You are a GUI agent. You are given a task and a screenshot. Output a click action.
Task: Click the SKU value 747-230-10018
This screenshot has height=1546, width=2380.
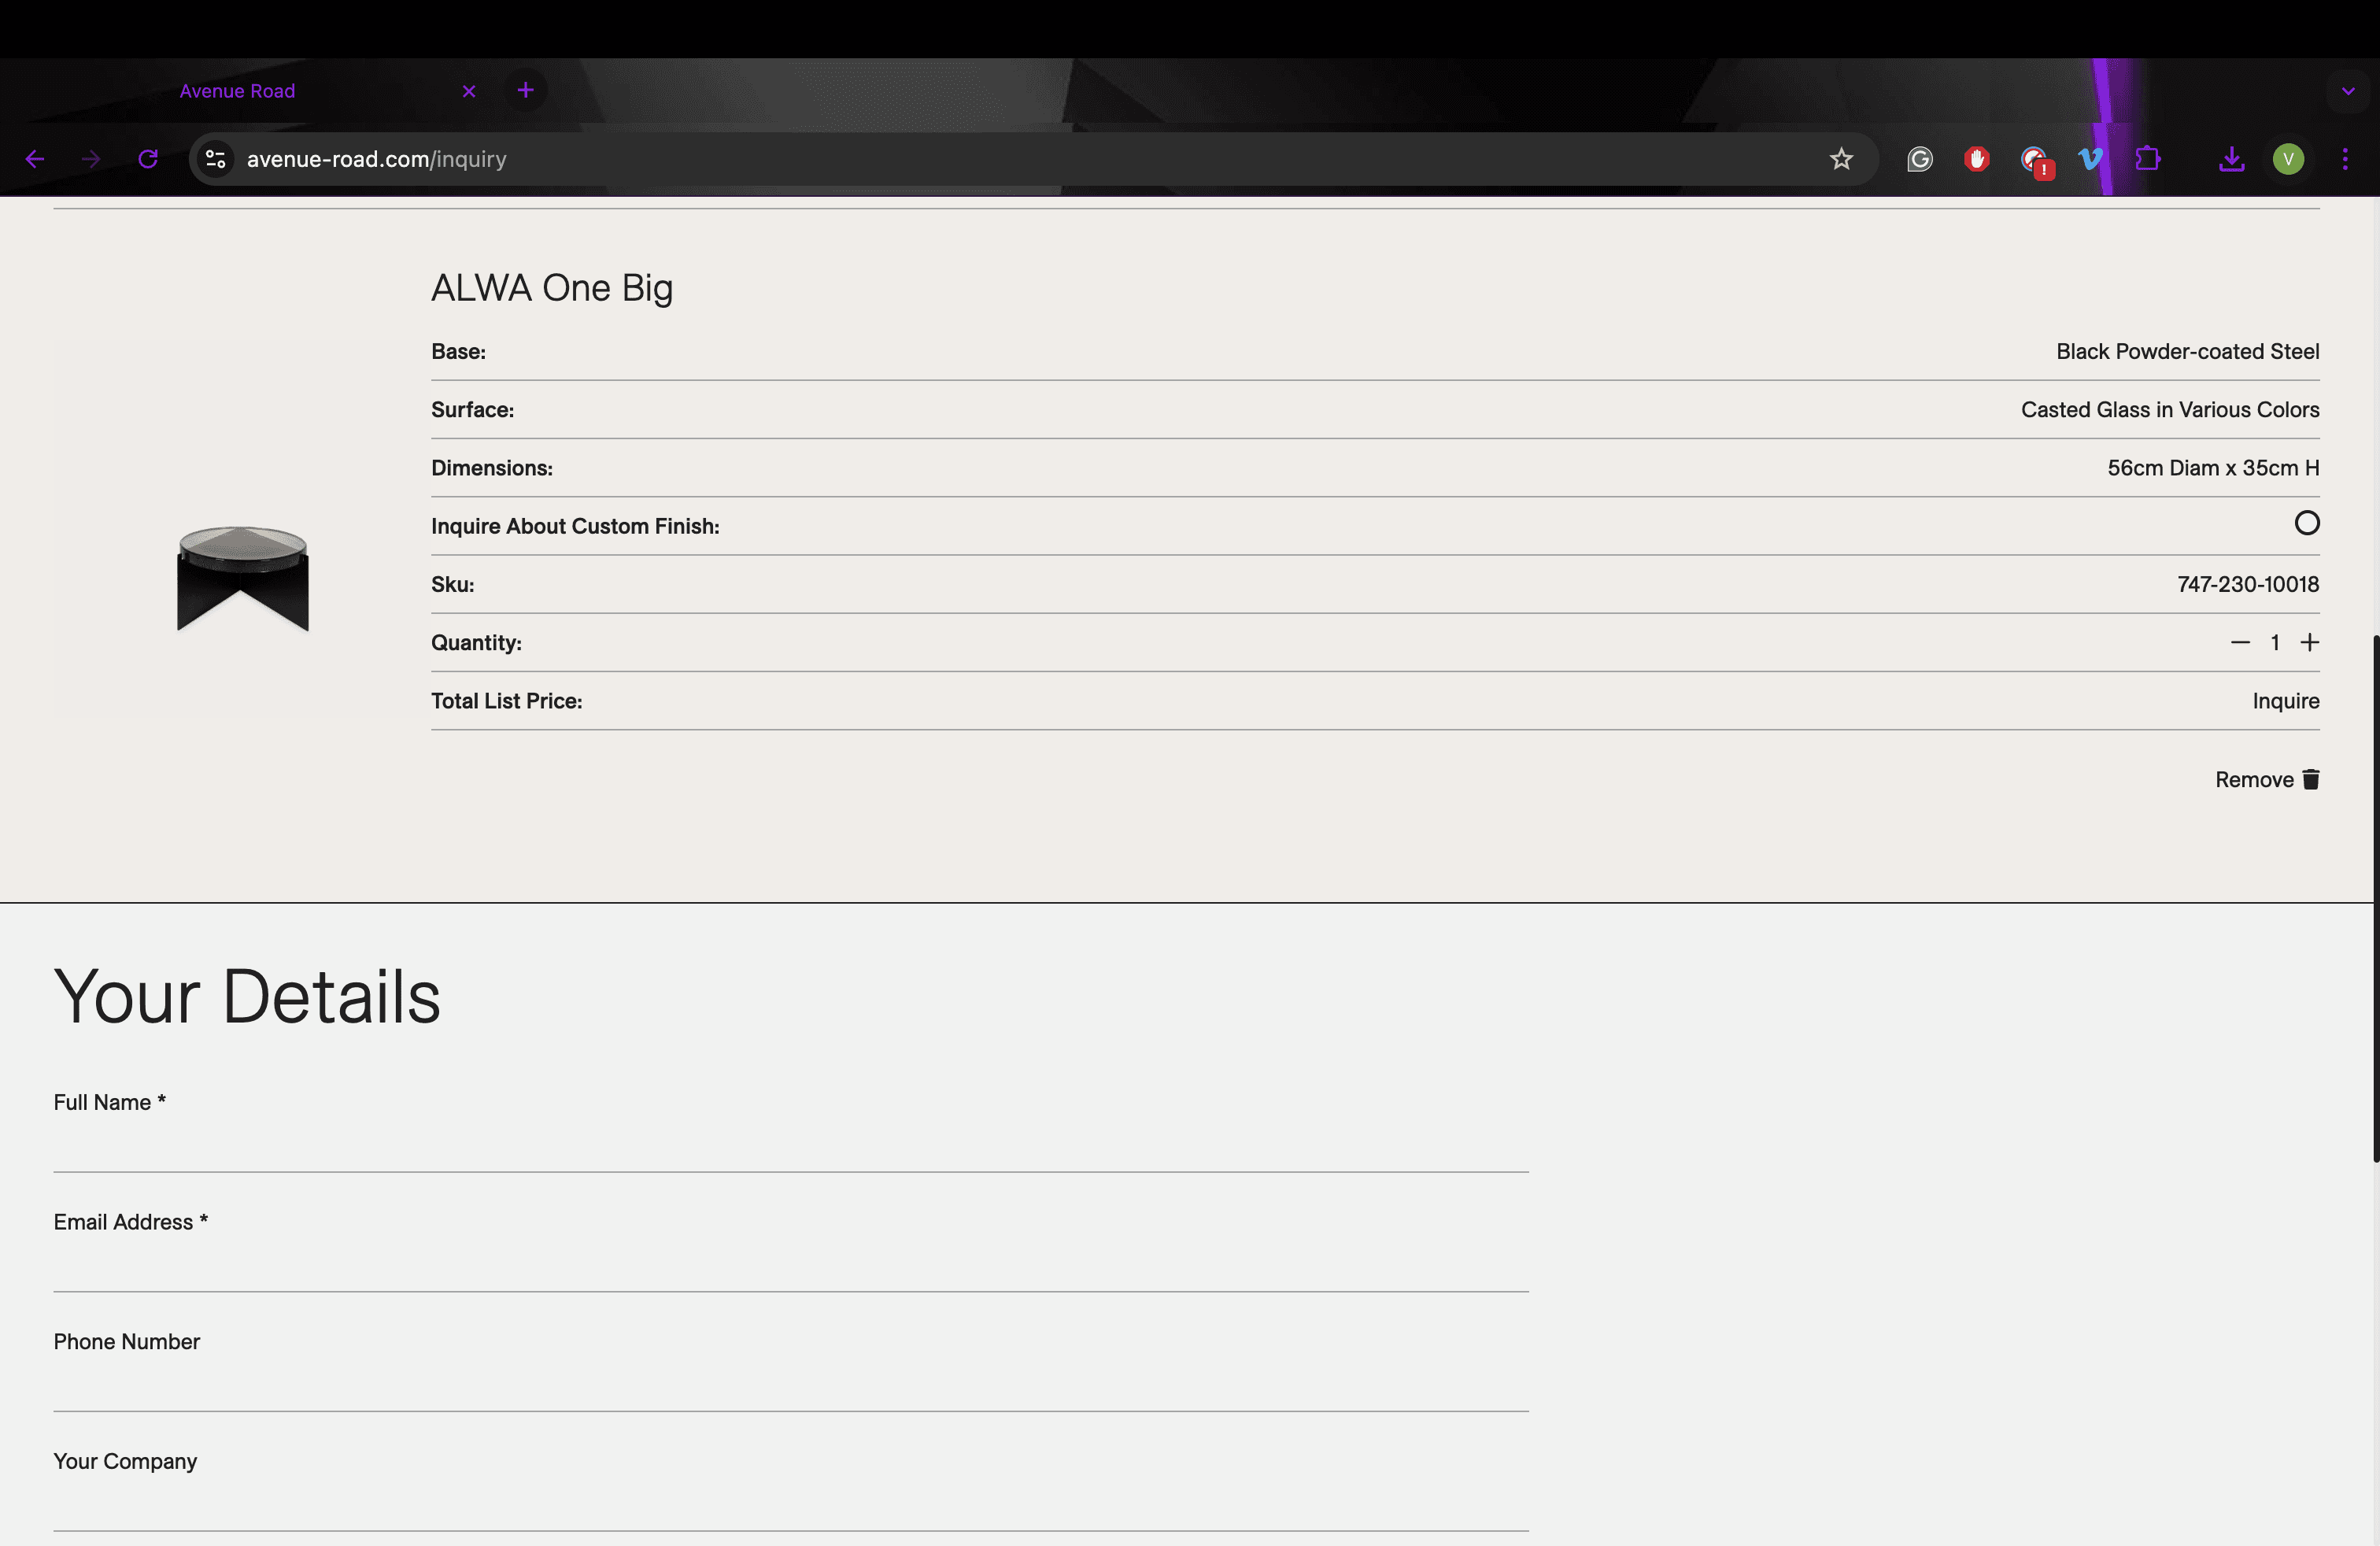2248,584
